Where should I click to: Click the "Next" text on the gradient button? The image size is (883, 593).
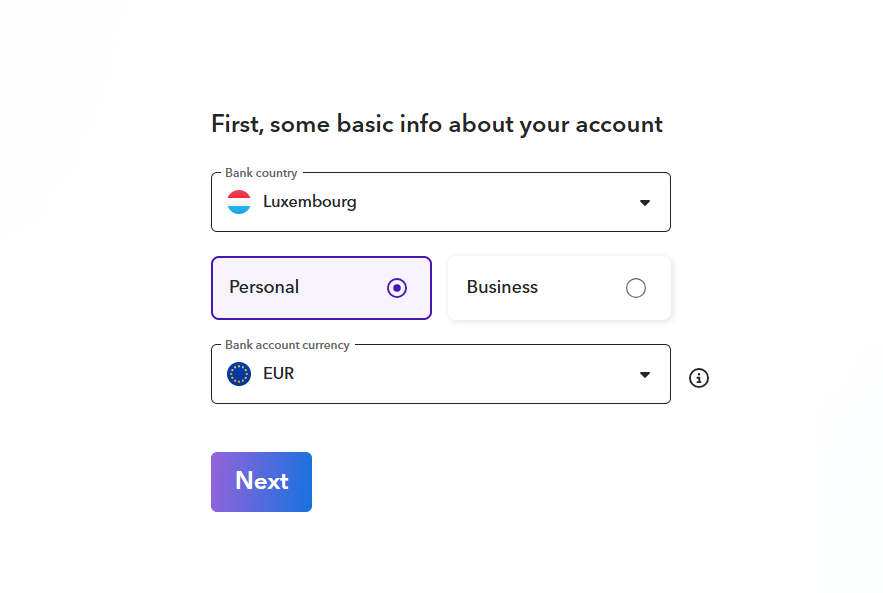click(x=261, y=481)
